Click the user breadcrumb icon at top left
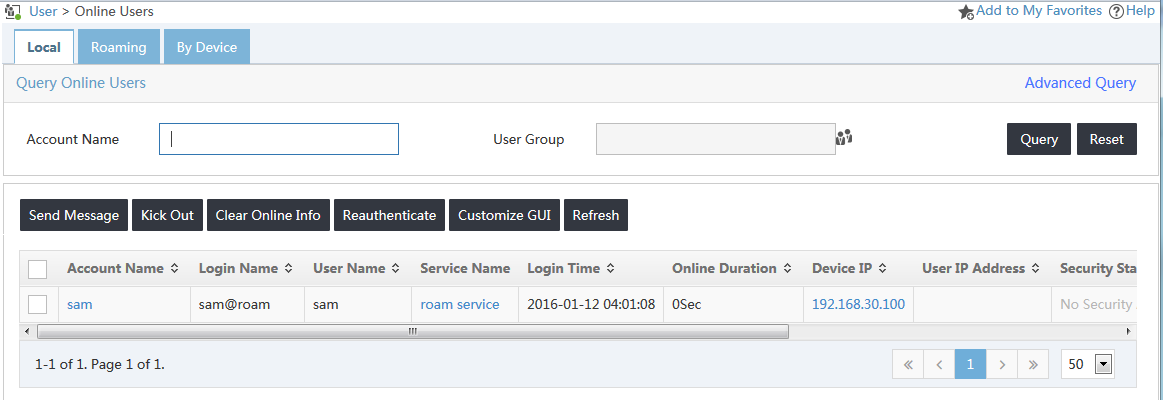 tap(13, 11)
